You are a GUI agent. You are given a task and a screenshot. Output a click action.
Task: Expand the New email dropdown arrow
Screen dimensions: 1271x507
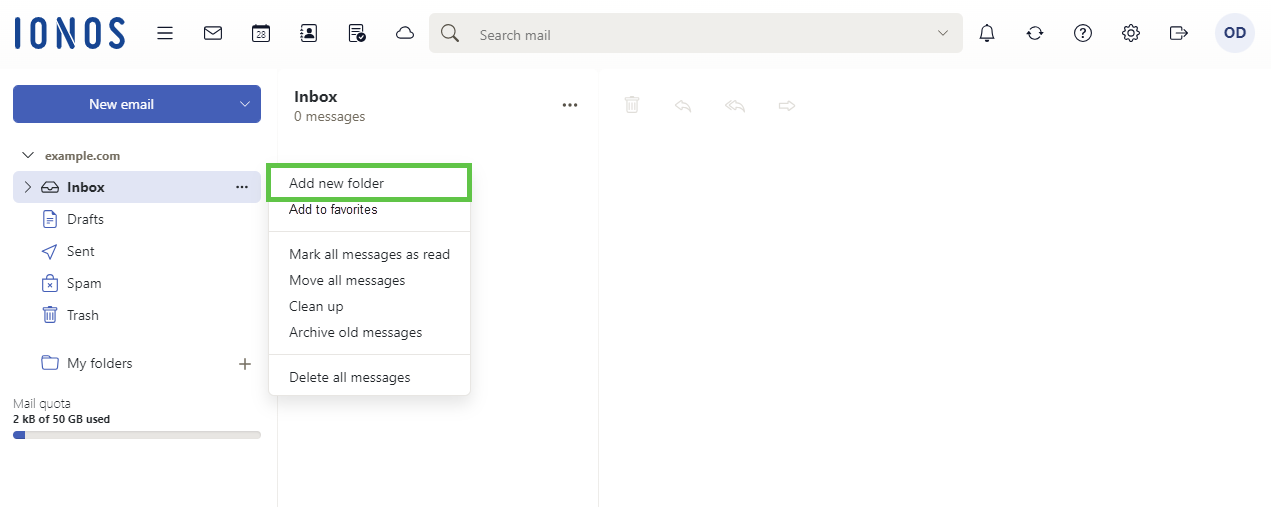[x=245, y=104]
